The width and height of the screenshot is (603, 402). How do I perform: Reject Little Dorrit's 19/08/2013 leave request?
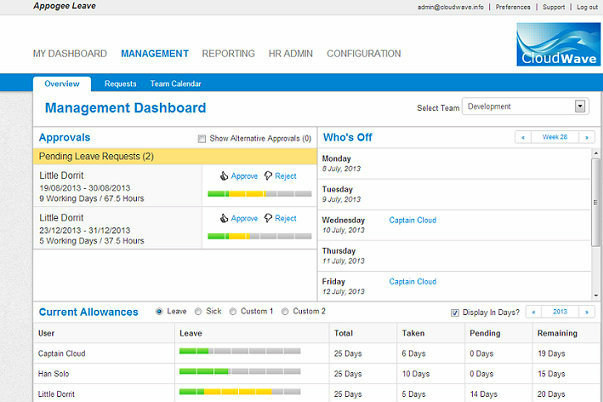tap(285, 176)
